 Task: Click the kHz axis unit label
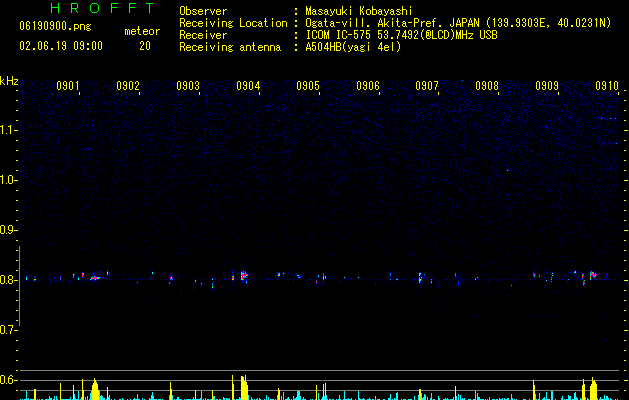[x=9, y=81]
